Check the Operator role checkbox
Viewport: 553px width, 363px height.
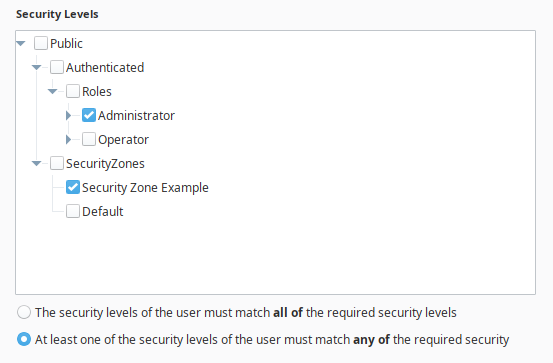tap(89, 139)
